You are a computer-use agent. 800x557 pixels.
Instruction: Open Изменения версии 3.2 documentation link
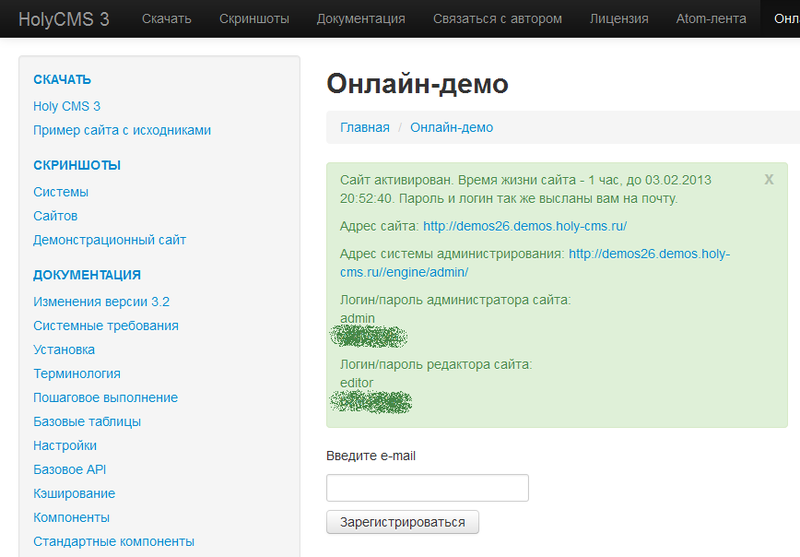click(x=101, y=301)
